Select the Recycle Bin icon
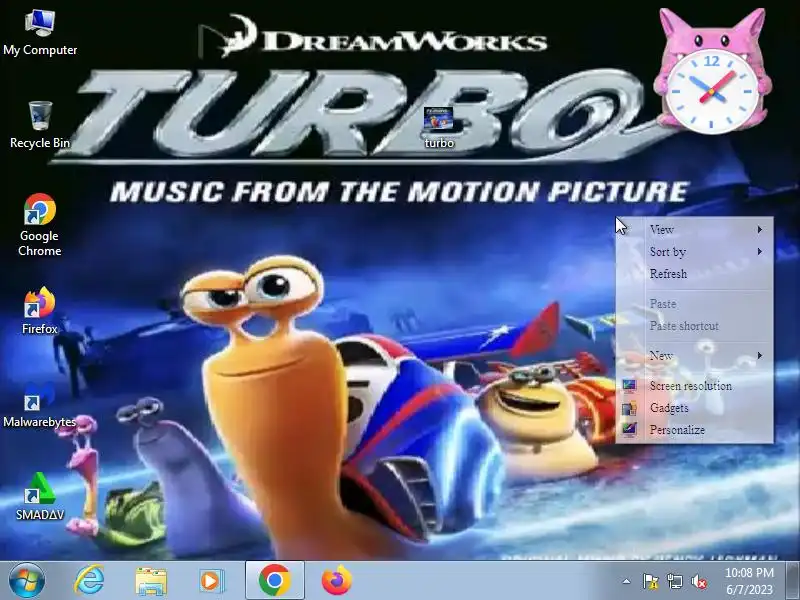Viewport: 800px width, 600px height. [x=40, y=125]
